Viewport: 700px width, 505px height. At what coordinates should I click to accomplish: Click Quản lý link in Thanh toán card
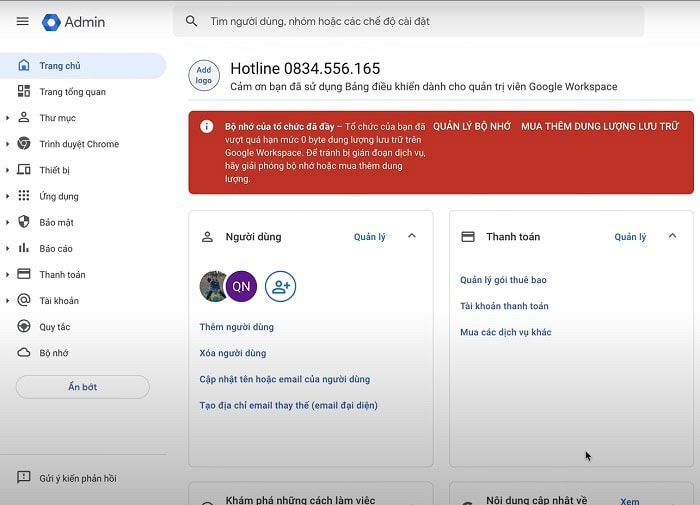tap(630, 237)
